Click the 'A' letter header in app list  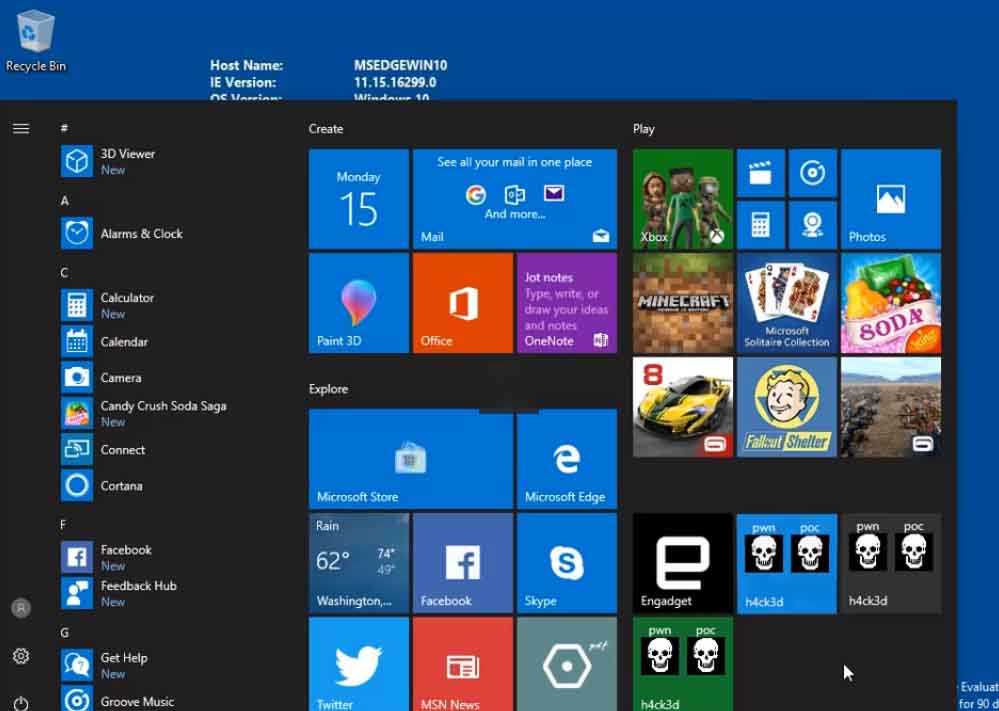64,201
